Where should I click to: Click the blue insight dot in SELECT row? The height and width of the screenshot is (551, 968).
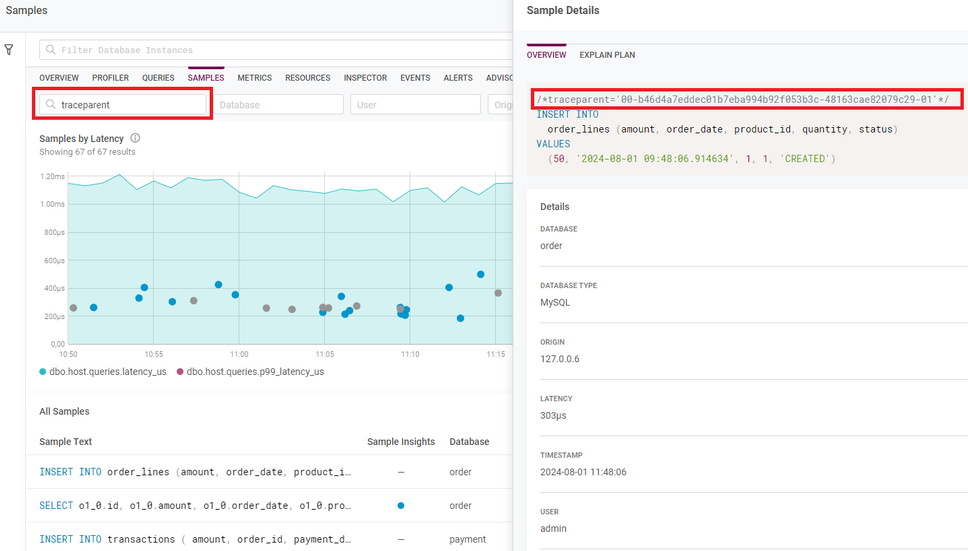click(x=401, y=506)
